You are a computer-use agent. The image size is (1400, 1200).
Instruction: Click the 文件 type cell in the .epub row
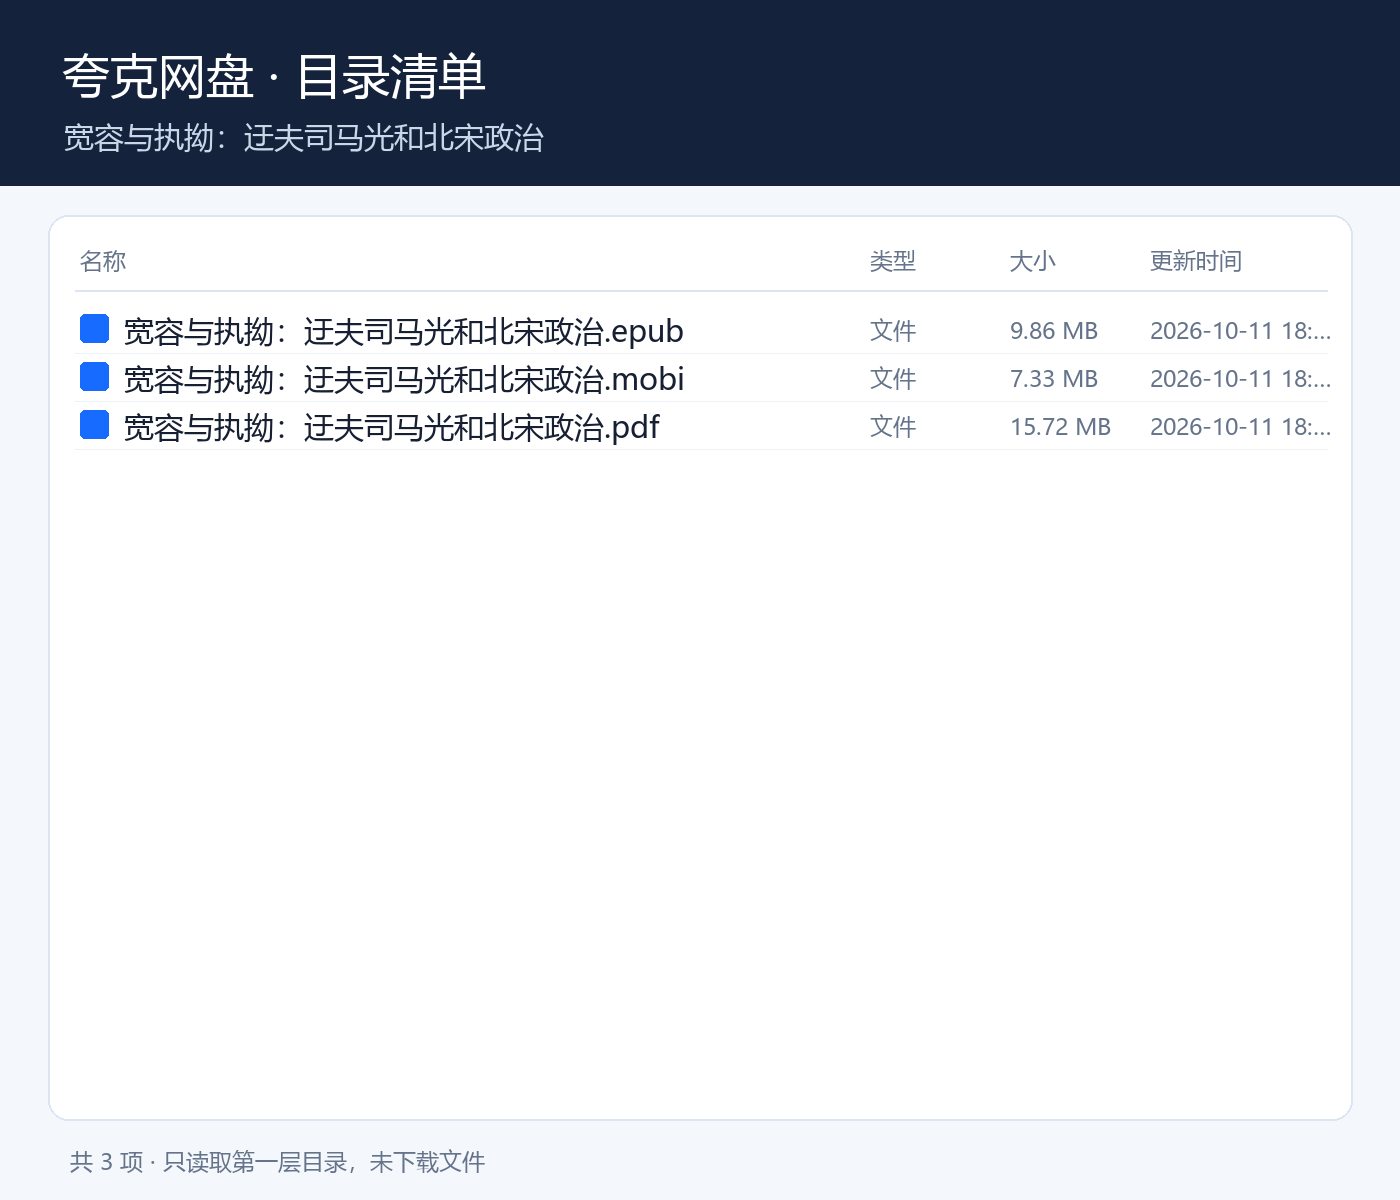[x=893, y=331]
